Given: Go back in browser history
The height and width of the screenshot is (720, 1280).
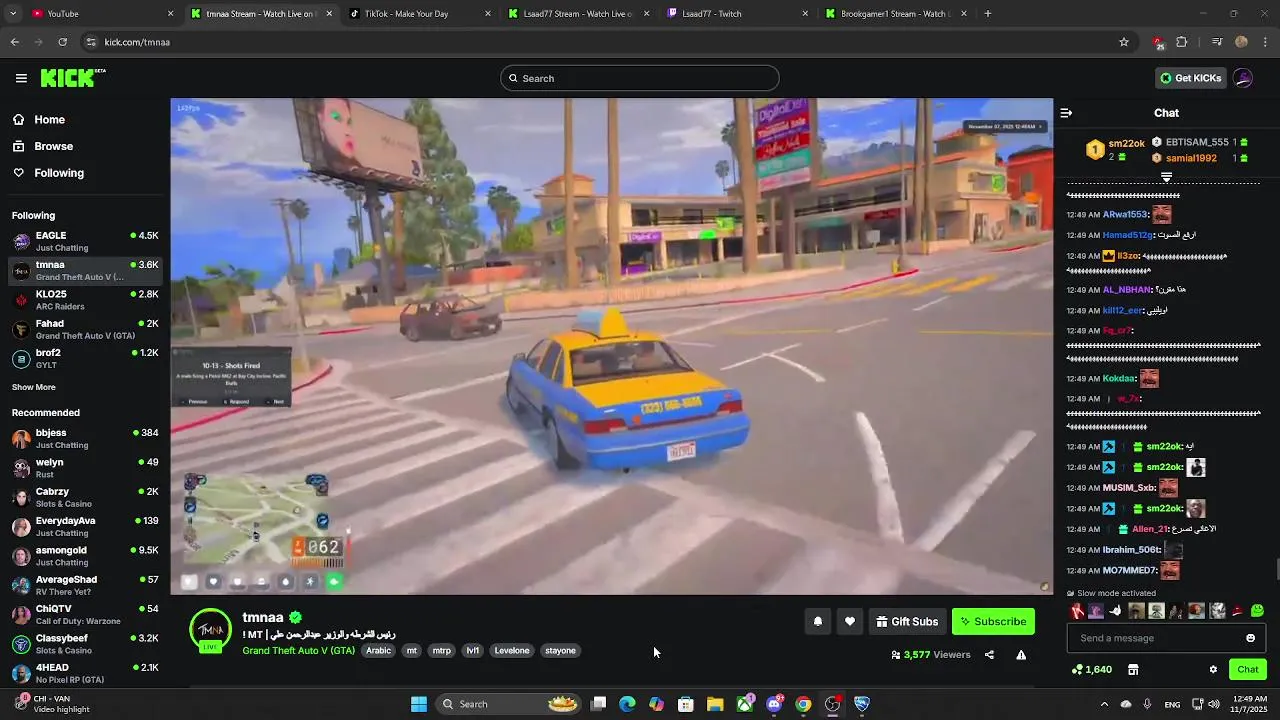Looking at the screenshot, I should click(14, 42).
